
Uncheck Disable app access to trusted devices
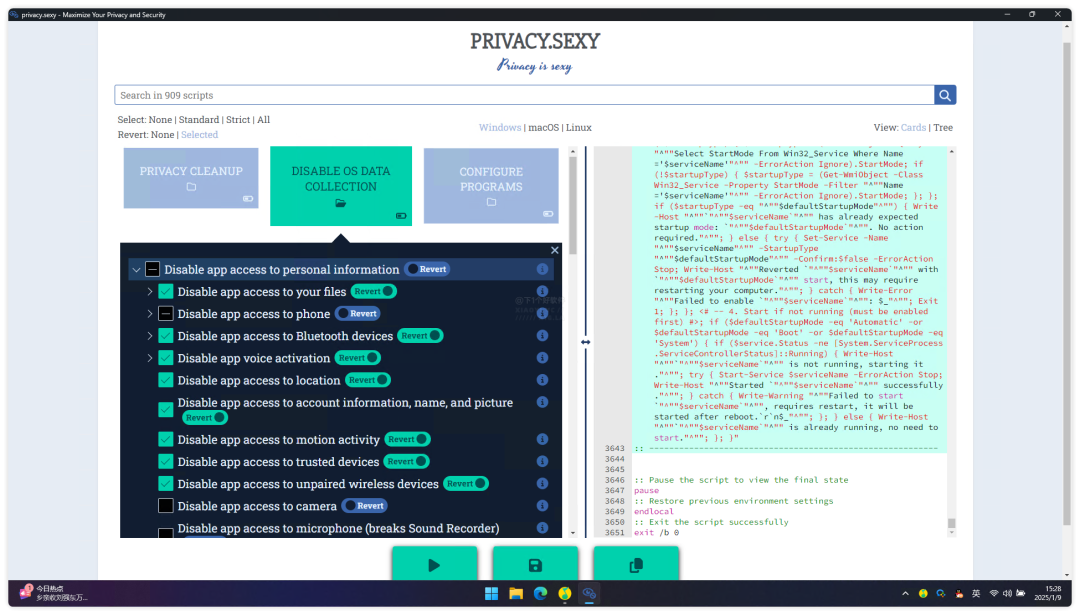(x=166, y=461)
